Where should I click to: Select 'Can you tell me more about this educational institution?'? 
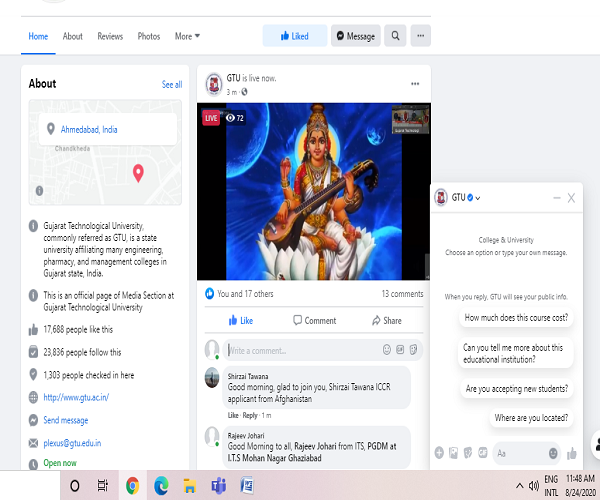point(515,353)
